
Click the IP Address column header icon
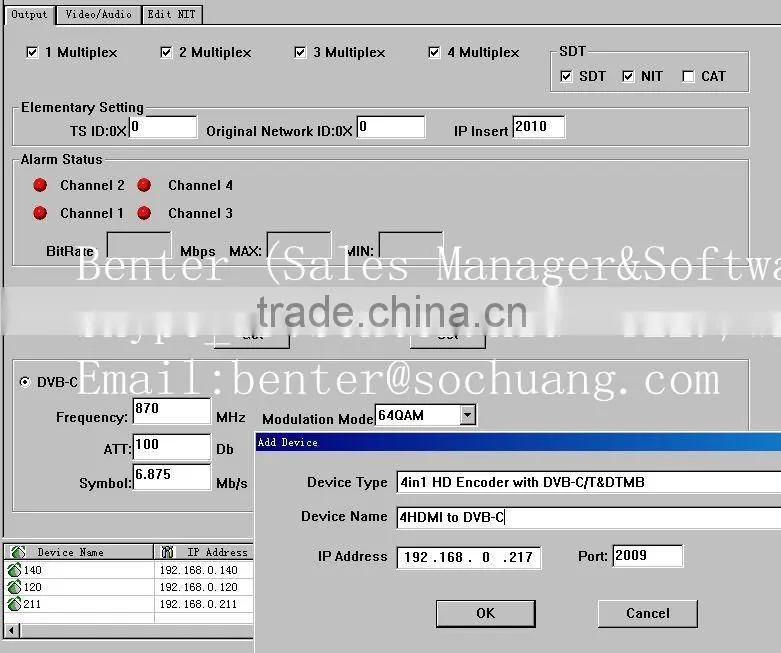click(x=167, y=552)
